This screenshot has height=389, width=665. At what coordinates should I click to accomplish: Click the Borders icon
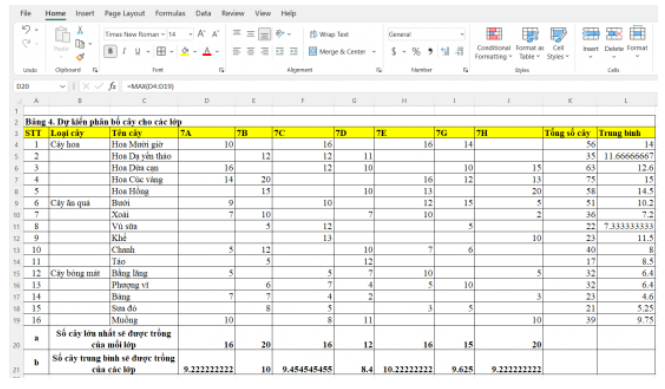[161, 51]
